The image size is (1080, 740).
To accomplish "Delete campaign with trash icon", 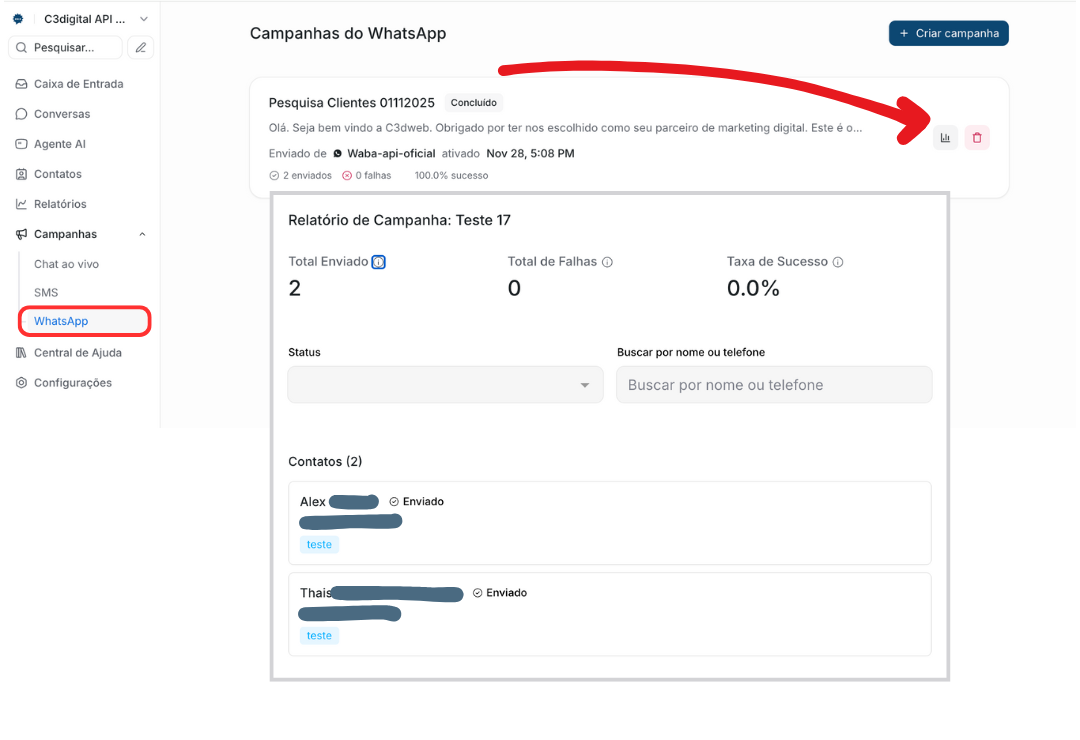I will point(977,138).
